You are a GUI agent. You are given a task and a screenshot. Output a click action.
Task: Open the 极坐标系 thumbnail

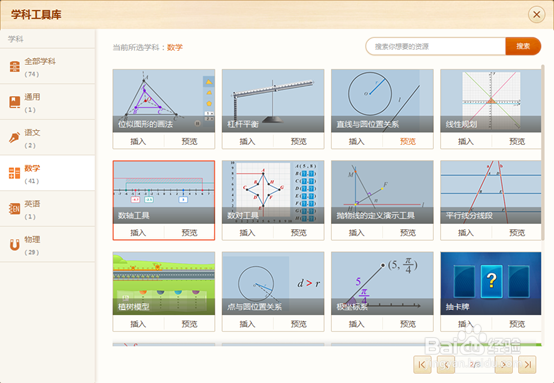point(382,283)
